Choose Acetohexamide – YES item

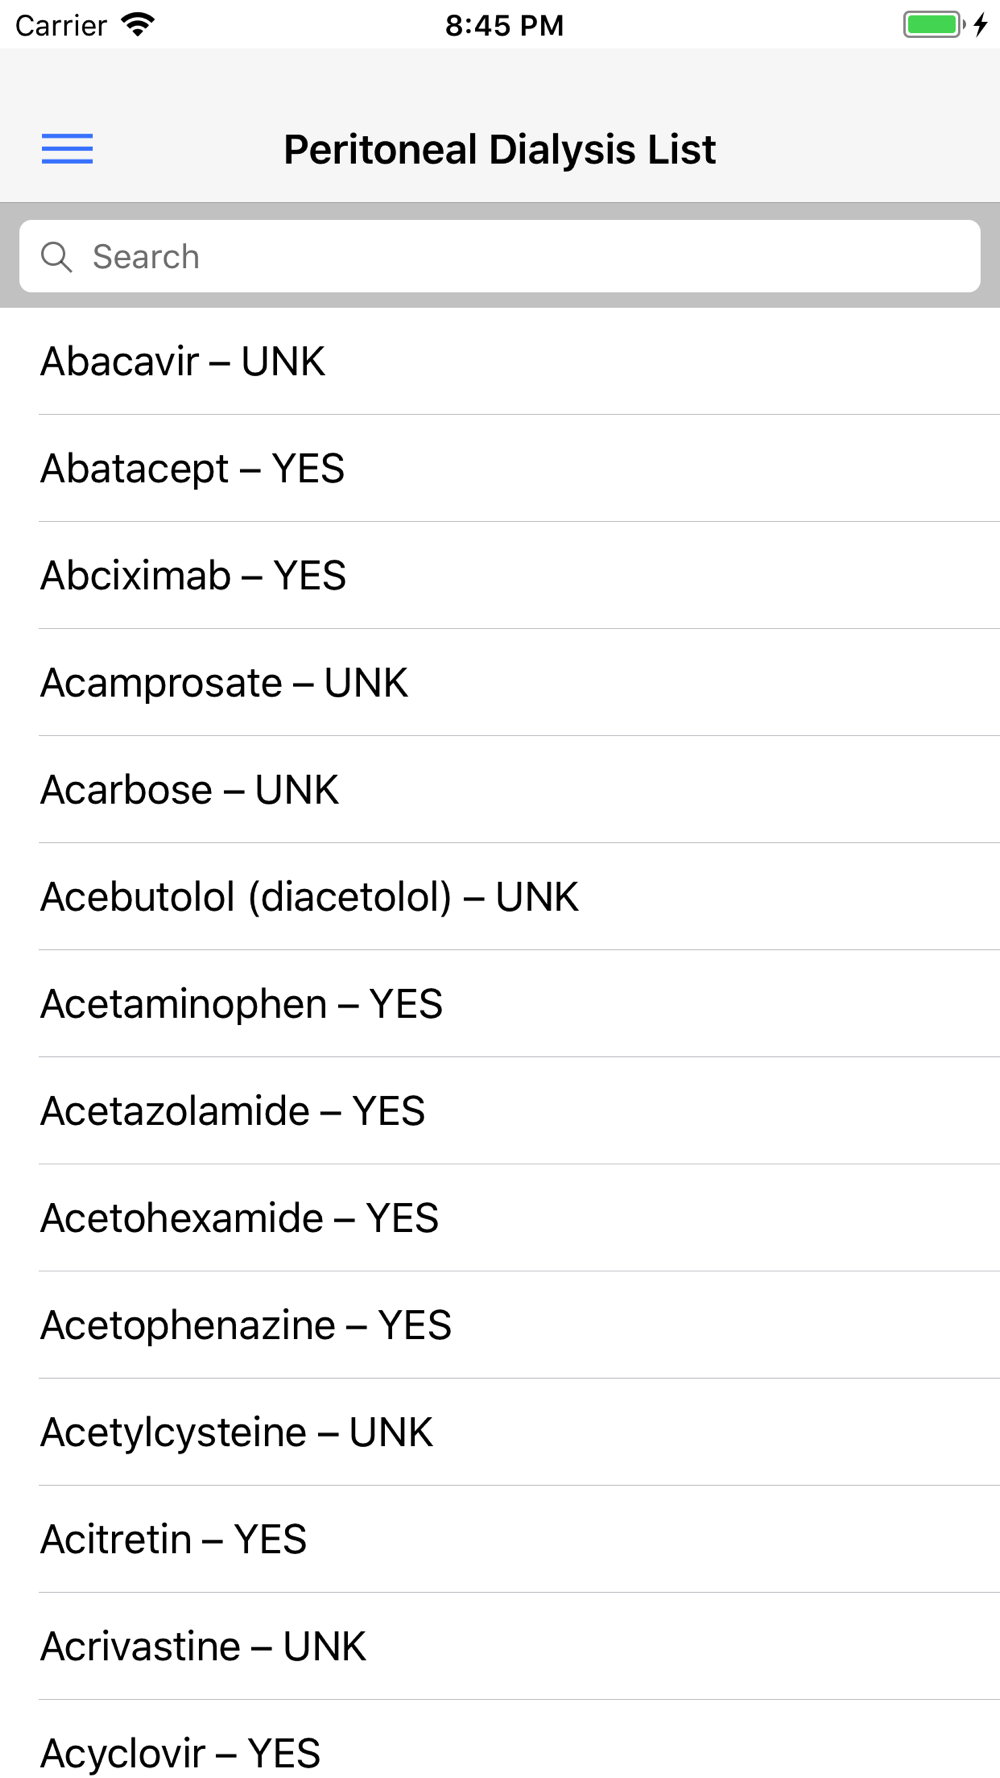500,1217
